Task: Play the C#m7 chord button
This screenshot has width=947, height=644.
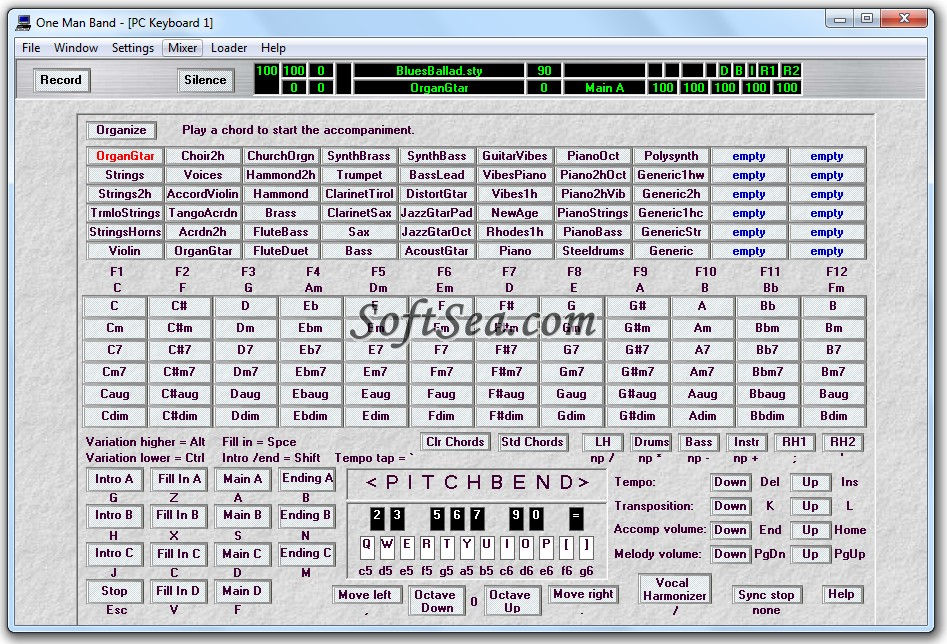Action: [x=180, y=372]
